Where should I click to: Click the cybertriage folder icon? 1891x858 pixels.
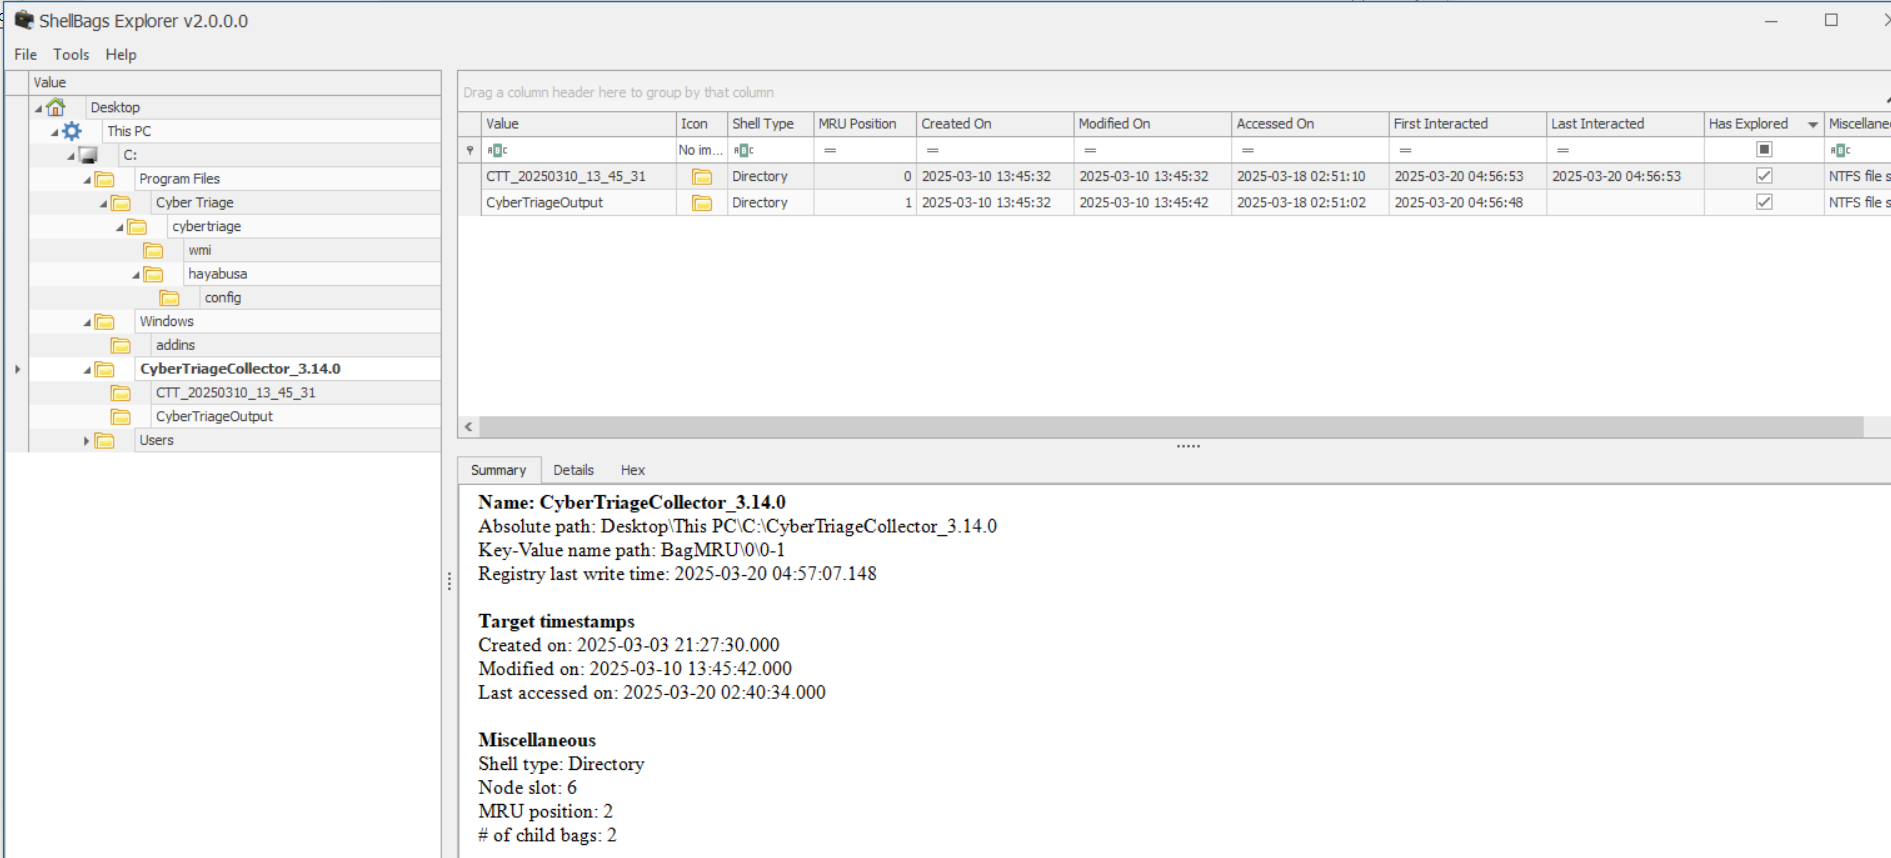tap(137, 227)
